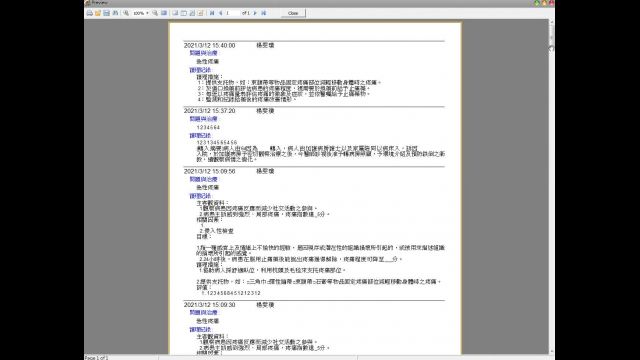Click the 2021/3/12 15:40:00 record header

click(x=229, y=45)
